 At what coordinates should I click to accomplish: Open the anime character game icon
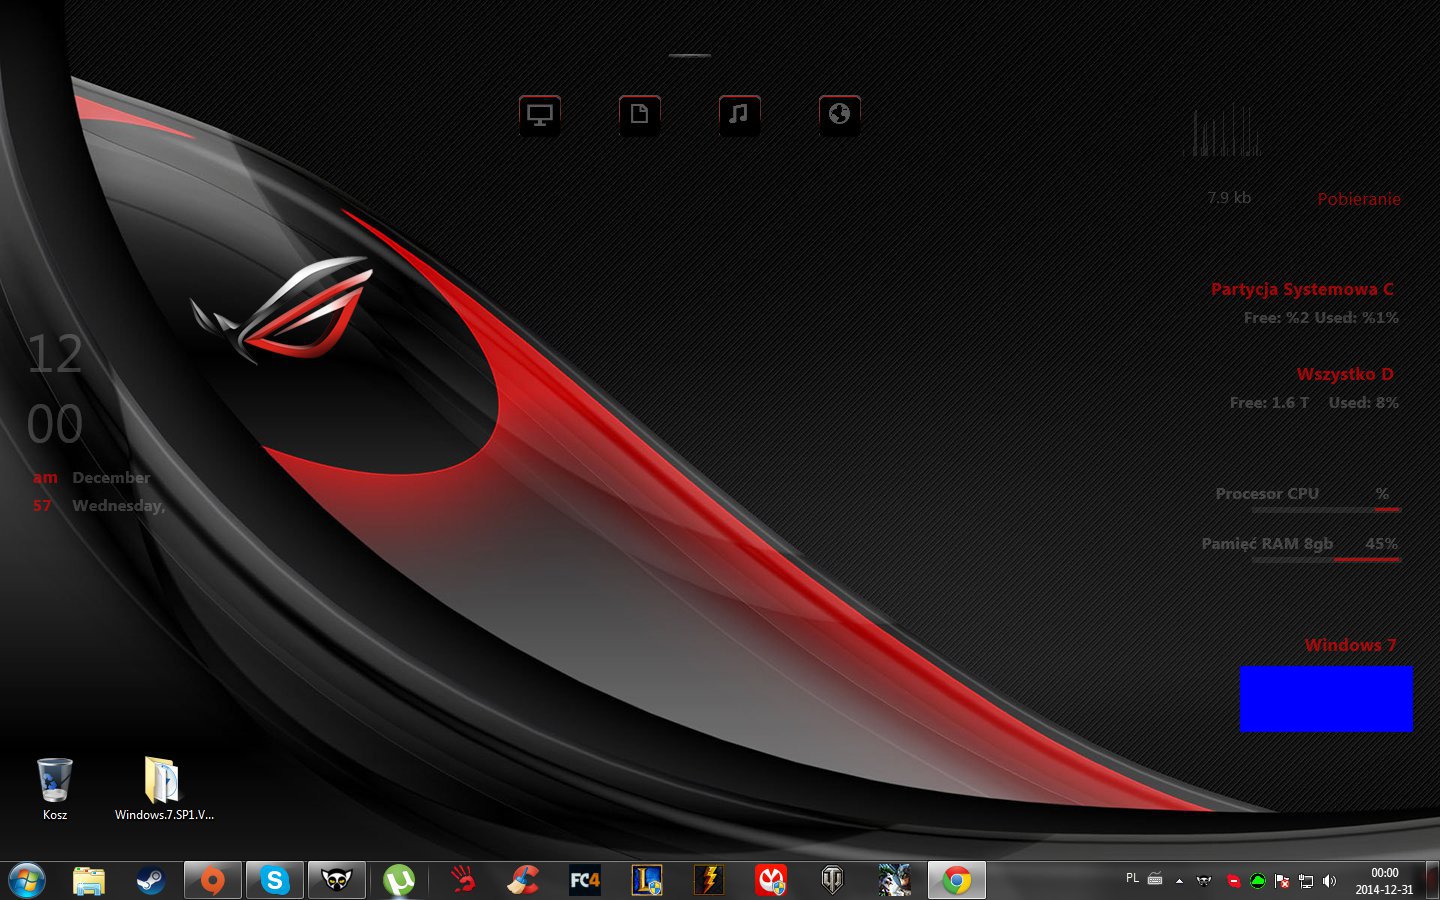(895, 881)
